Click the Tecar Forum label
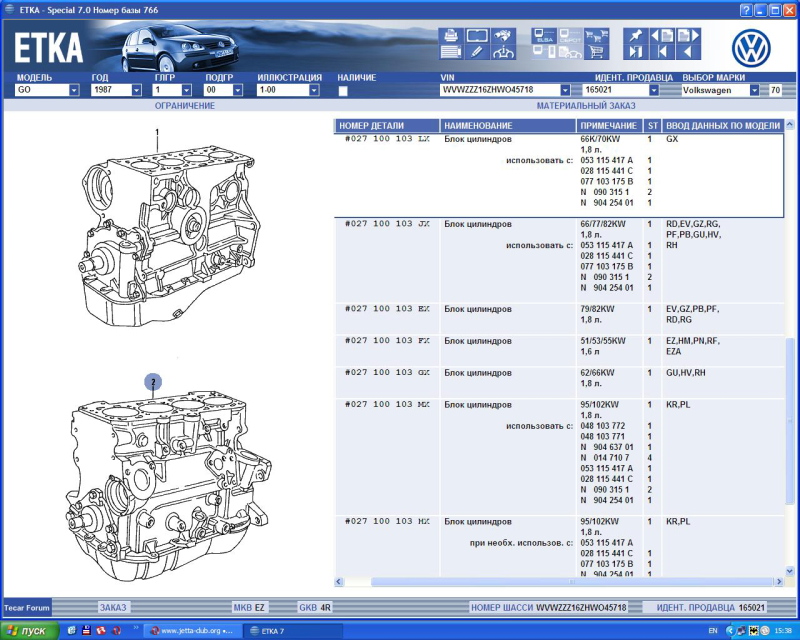The image size is (800, 640). tap(27, 607)
